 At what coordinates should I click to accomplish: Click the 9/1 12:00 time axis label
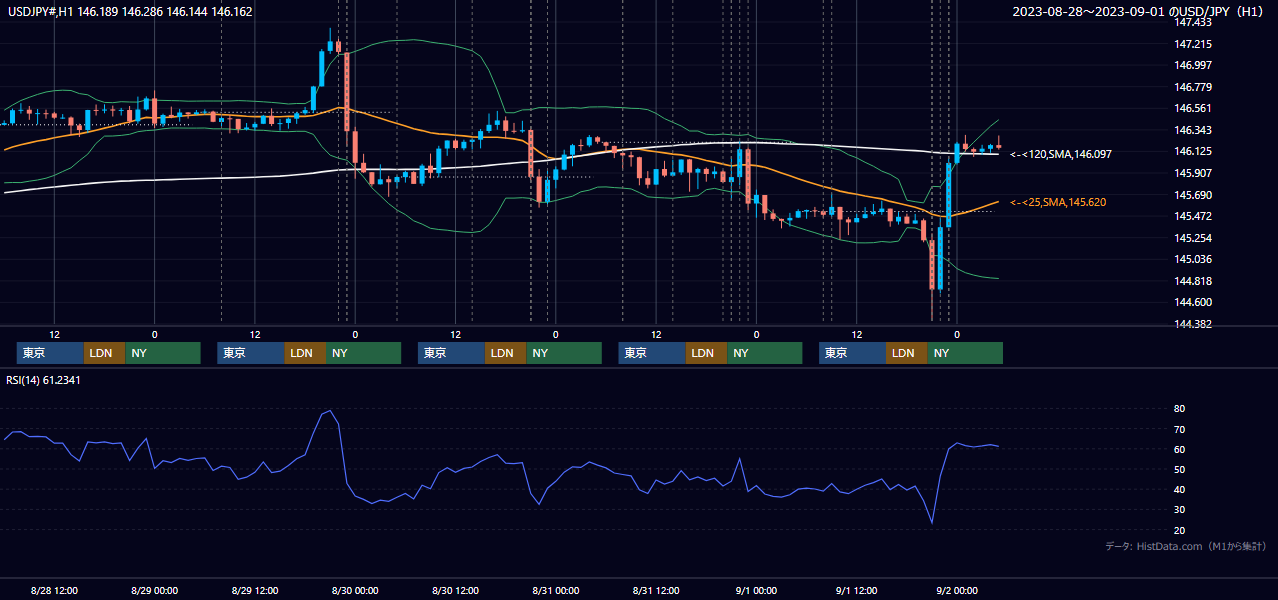[857, 591]
